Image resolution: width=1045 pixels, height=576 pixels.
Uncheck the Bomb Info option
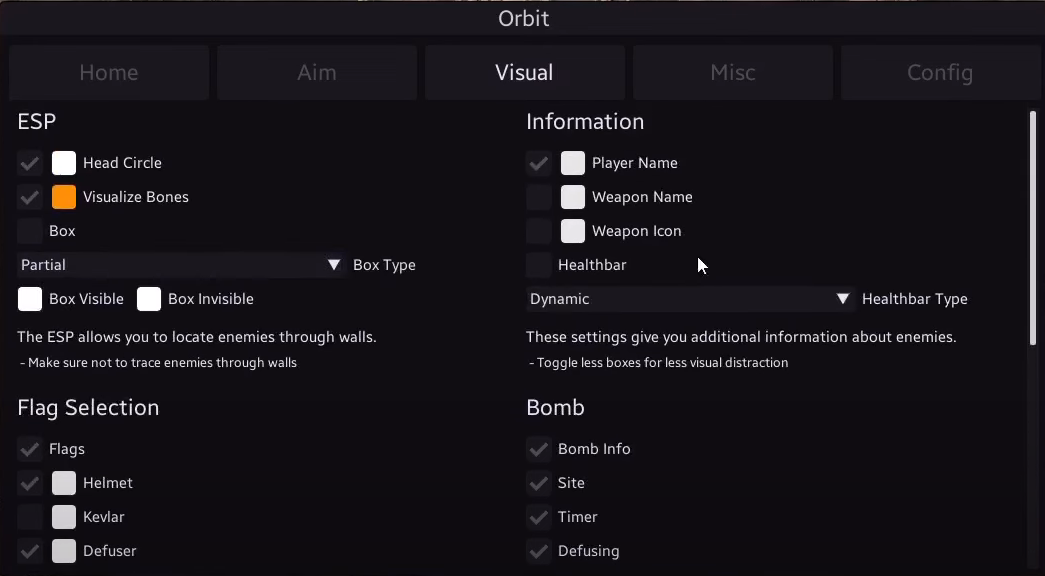pyautogui.click(x=539, y=449)
